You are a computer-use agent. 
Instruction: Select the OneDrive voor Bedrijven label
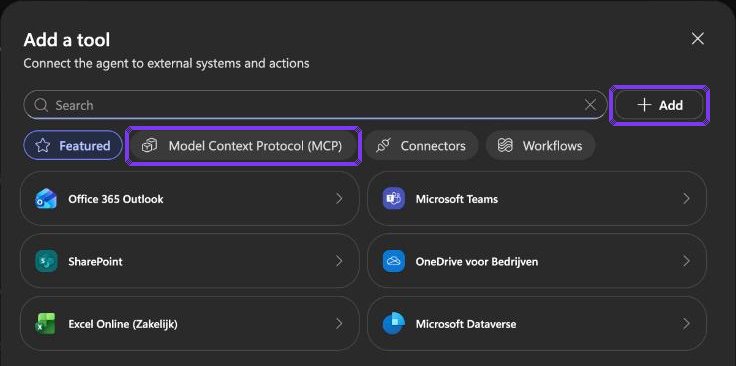click(x=477, y=261)
